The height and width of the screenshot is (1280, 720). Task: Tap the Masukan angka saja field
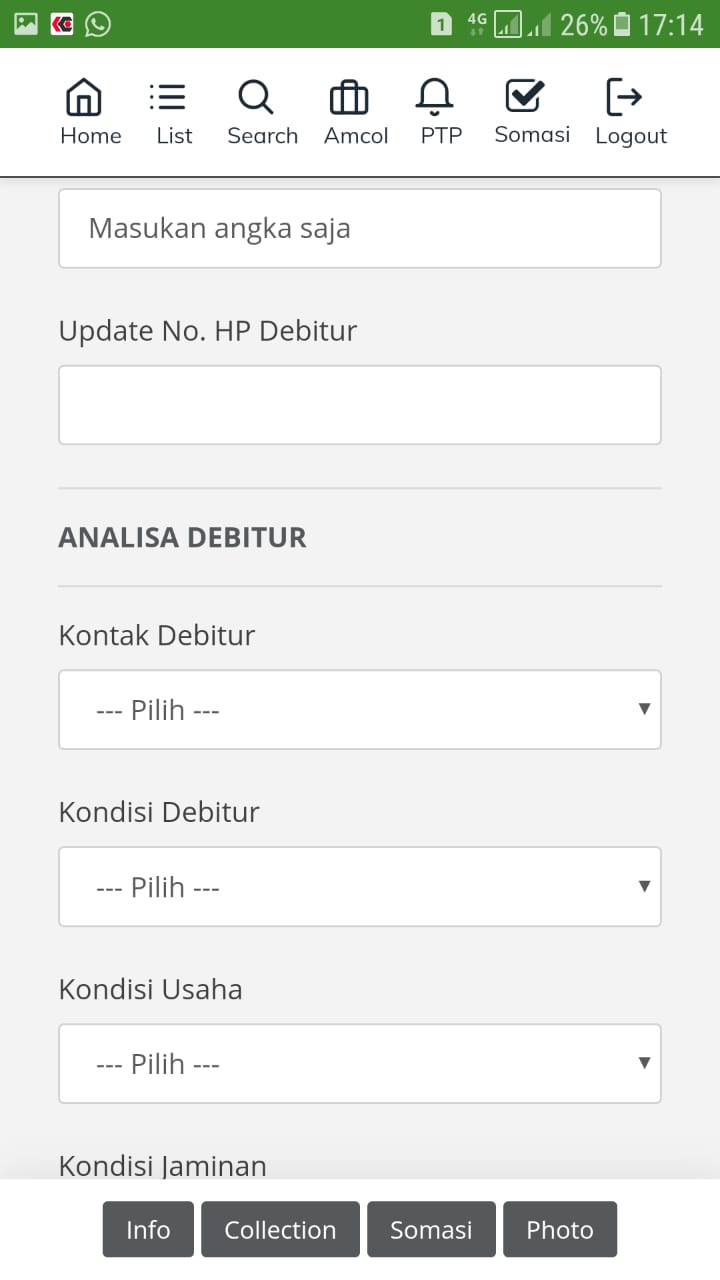pyautogui.click(x=360, y=229)
